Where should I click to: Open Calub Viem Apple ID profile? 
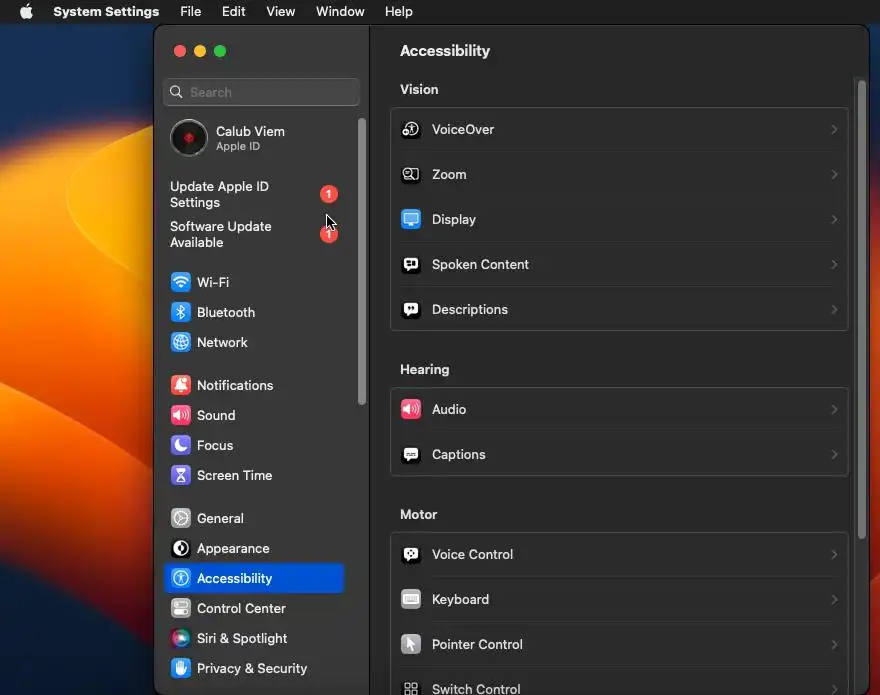(x=254, y=138)
